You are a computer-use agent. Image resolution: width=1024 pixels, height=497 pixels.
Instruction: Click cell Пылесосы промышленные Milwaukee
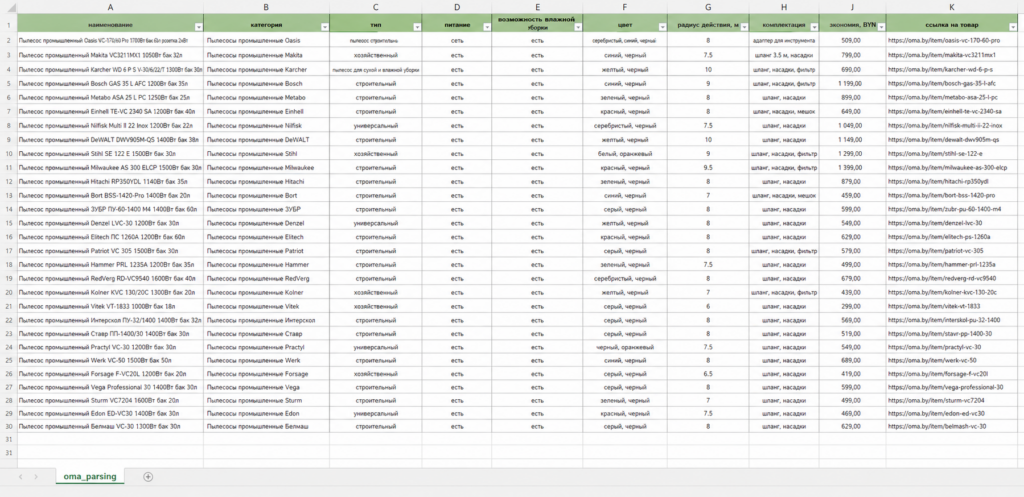266,167
